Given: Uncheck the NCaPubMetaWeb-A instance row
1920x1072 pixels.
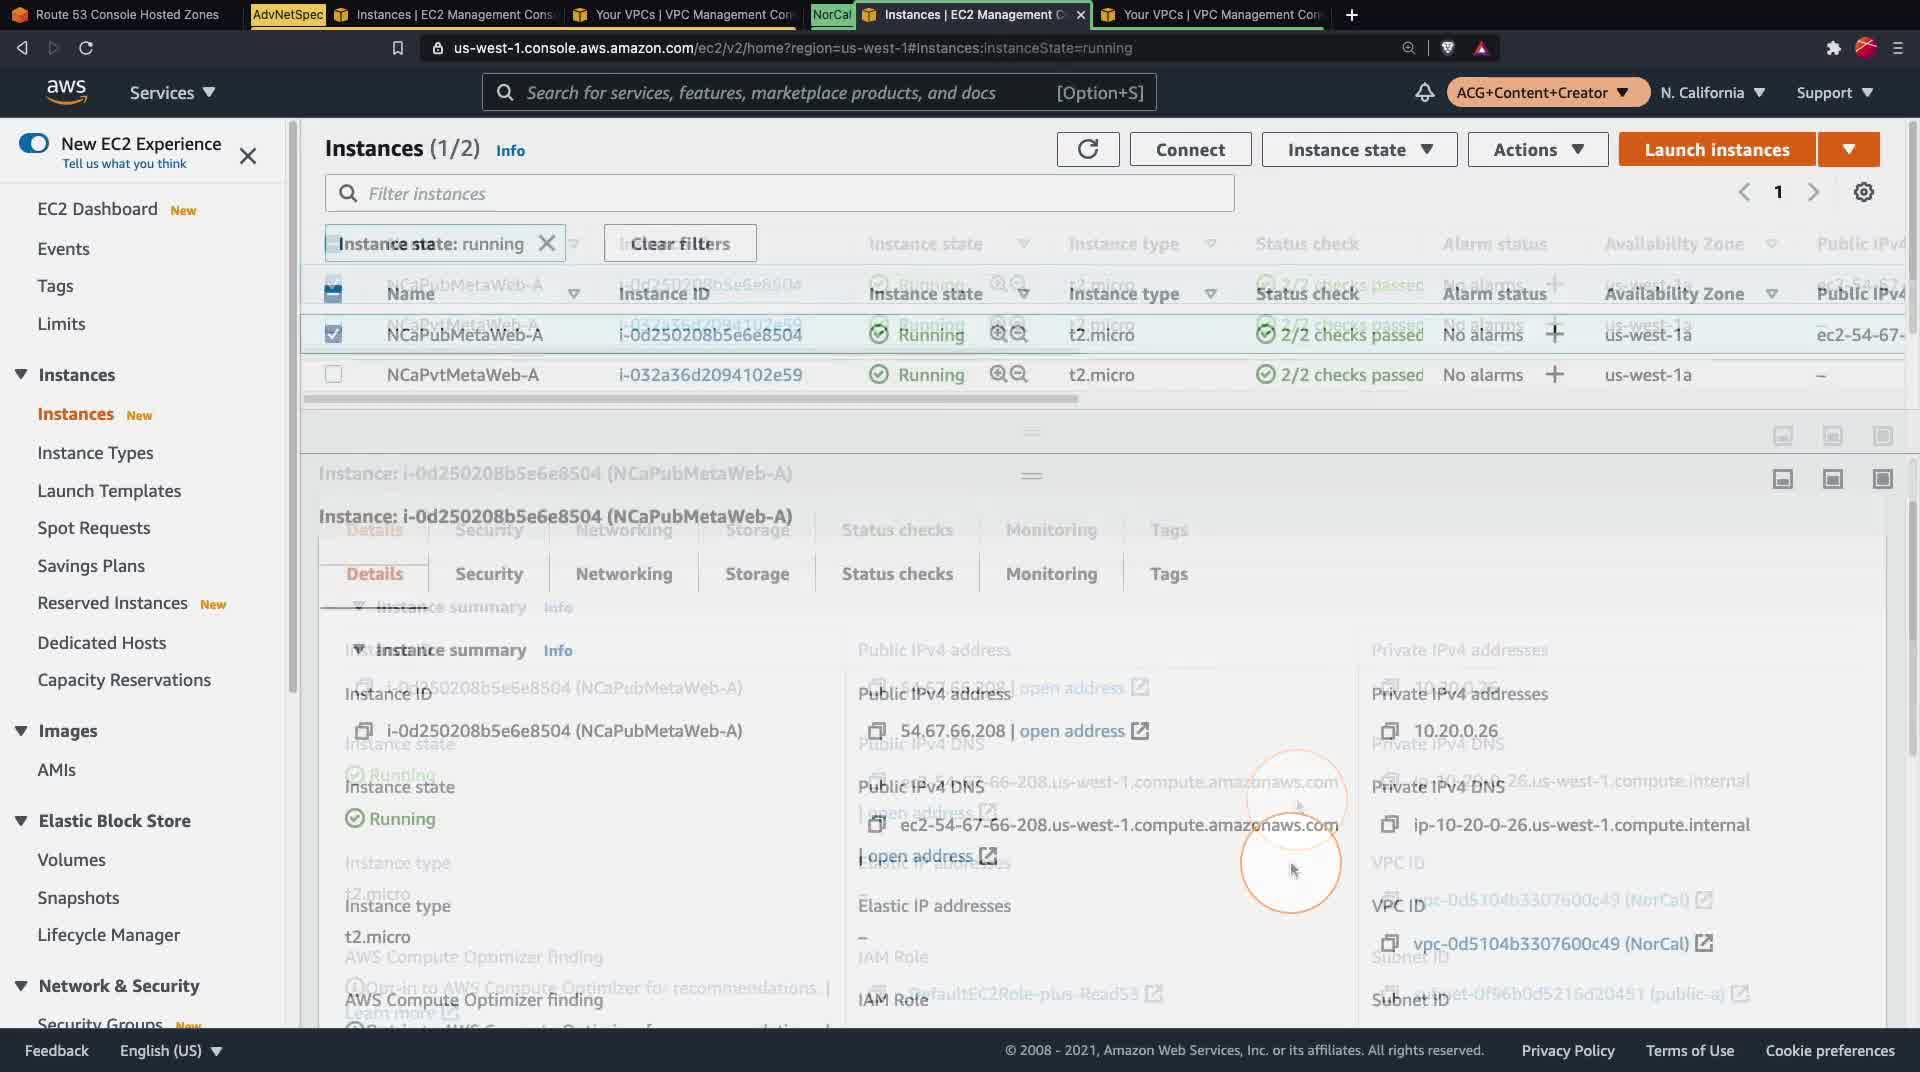Looking at the screenshot, I should [x=333, y=333].
